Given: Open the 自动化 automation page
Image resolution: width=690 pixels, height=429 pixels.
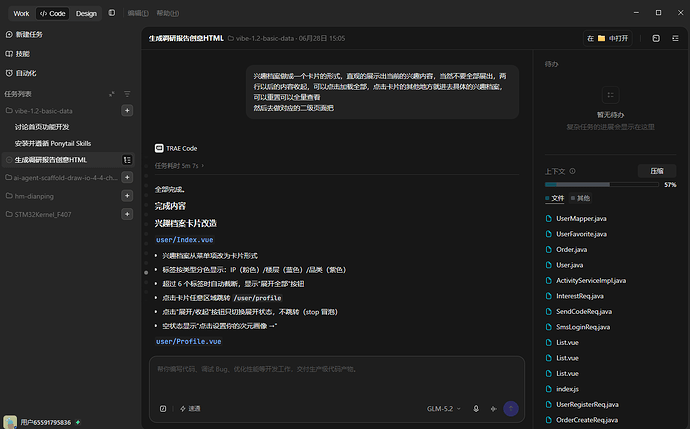Looking at the screenshot, I should pos(21,73).
